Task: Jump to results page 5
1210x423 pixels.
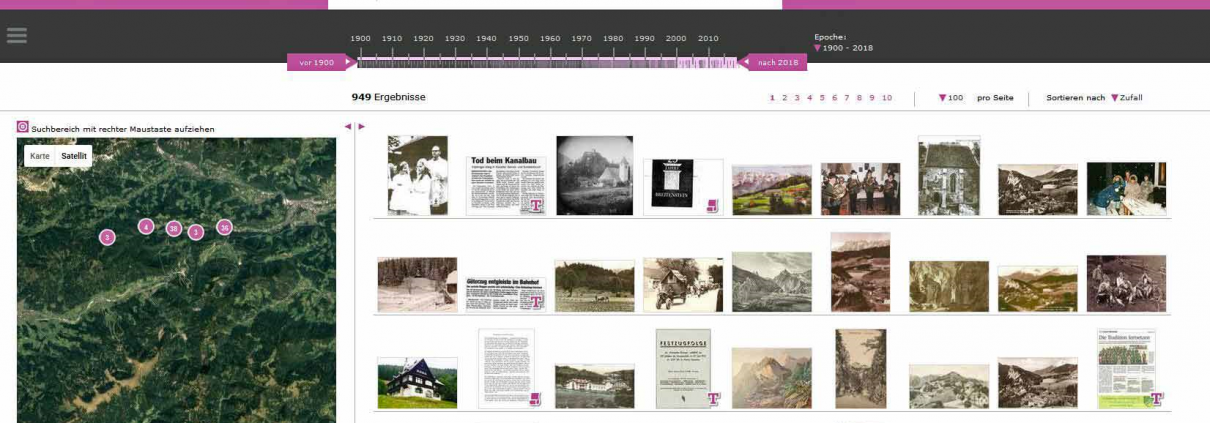Action: pyautogui.click(x=822, y=98)
